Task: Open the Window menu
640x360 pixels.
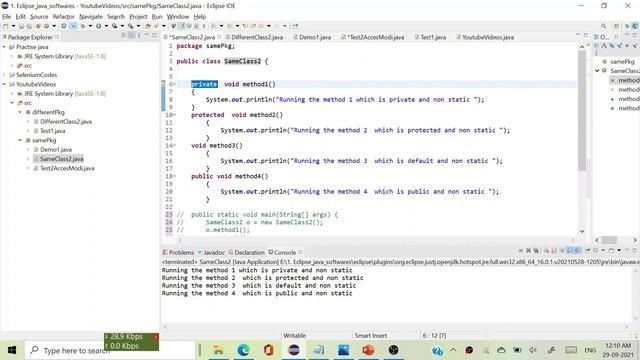Action: [x=178, y=17]
